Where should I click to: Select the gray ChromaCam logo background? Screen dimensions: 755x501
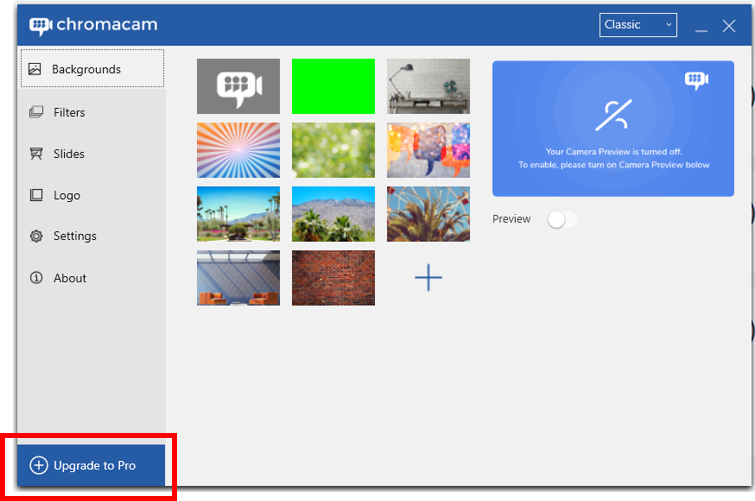pos(238,86)
